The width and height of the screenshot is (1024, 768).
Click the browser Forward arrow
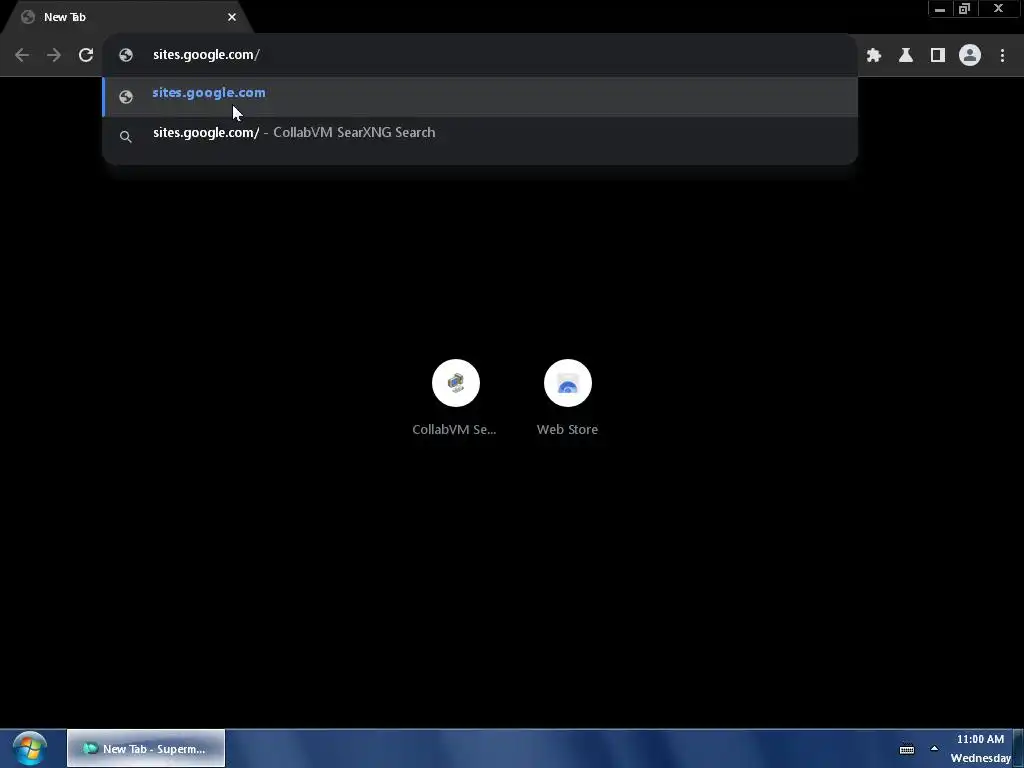(x=54, y=55)
